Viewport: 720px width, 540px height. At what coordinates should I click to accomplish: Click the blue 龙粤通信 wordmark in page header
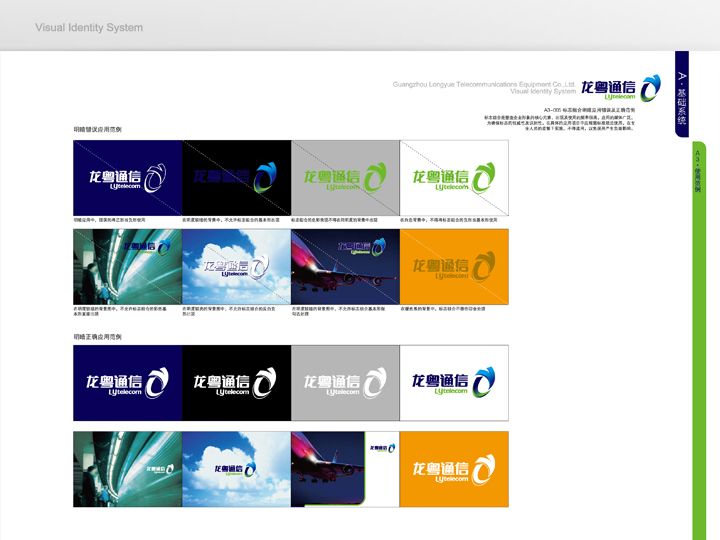pyautogui.click(x=608, y=87)
